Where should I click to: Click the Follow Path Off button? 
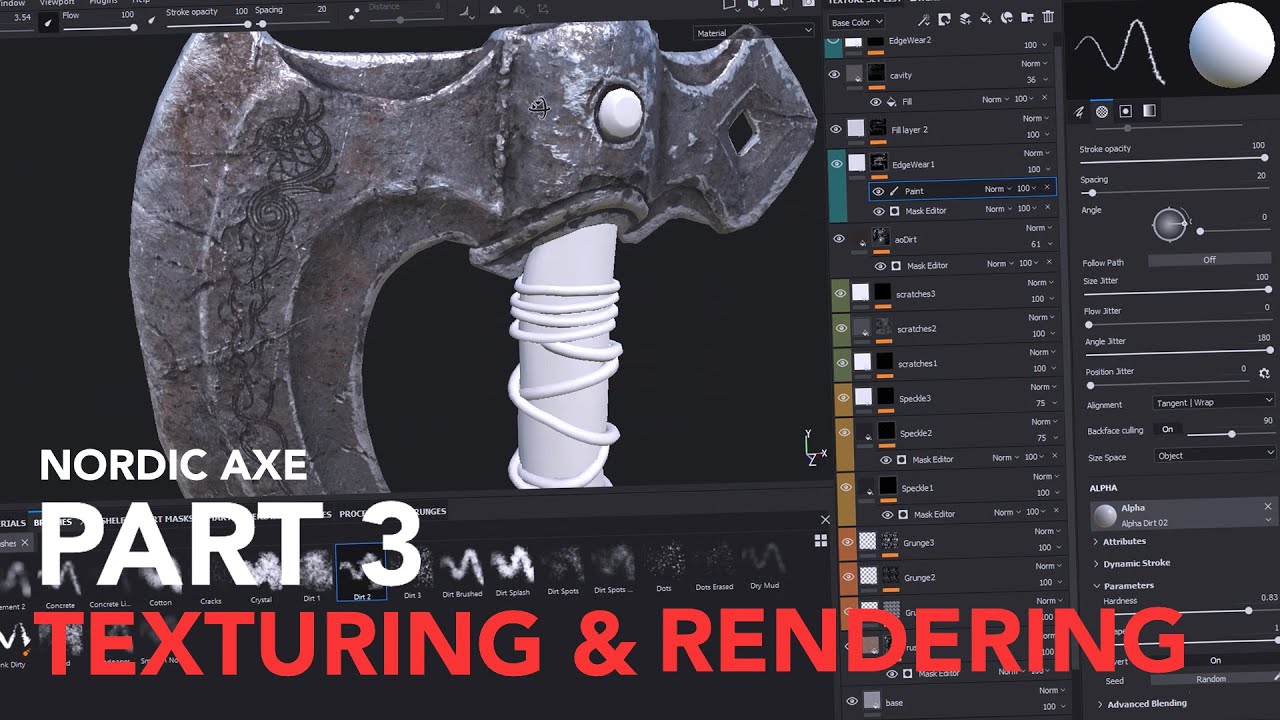pyautogui.click(x=1209, y=260)
